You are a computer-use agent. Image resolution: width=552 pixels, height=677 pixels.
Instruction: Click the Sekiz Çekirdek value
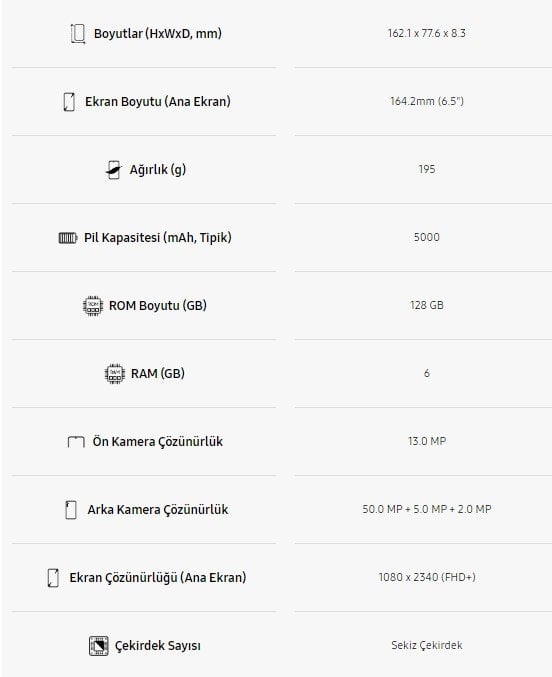427,645
